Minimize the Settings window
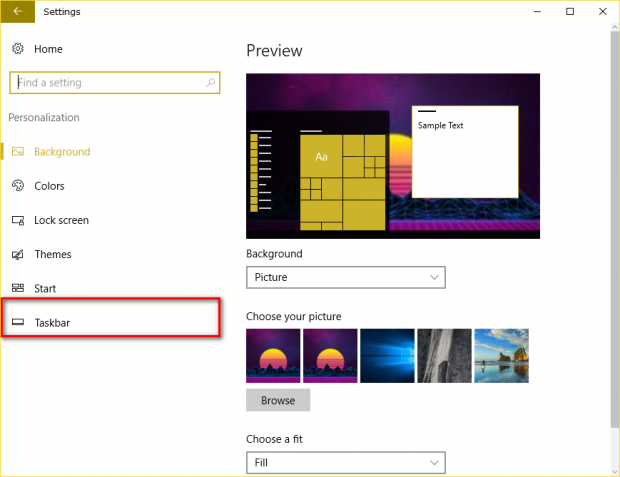This screenshot has height=477, width=620. (x=537, y=11)
